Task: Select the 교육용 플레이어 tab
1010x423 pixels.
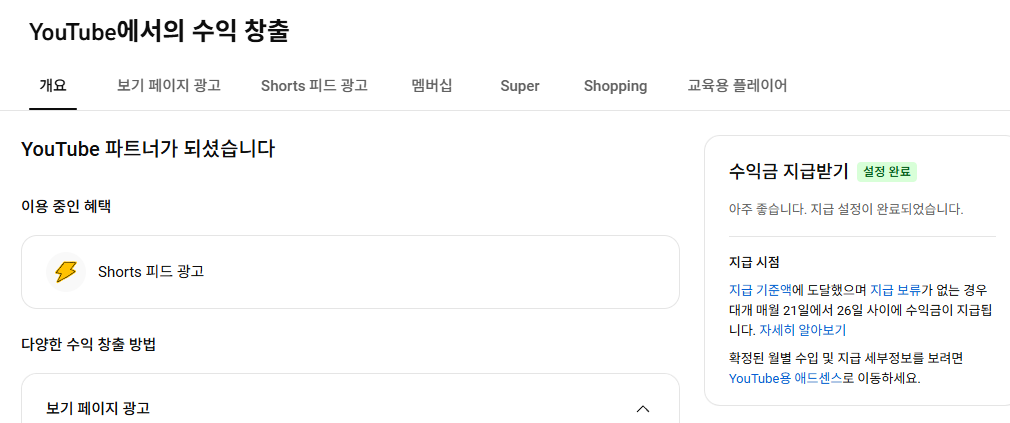Action: click(x=737, y=86)
